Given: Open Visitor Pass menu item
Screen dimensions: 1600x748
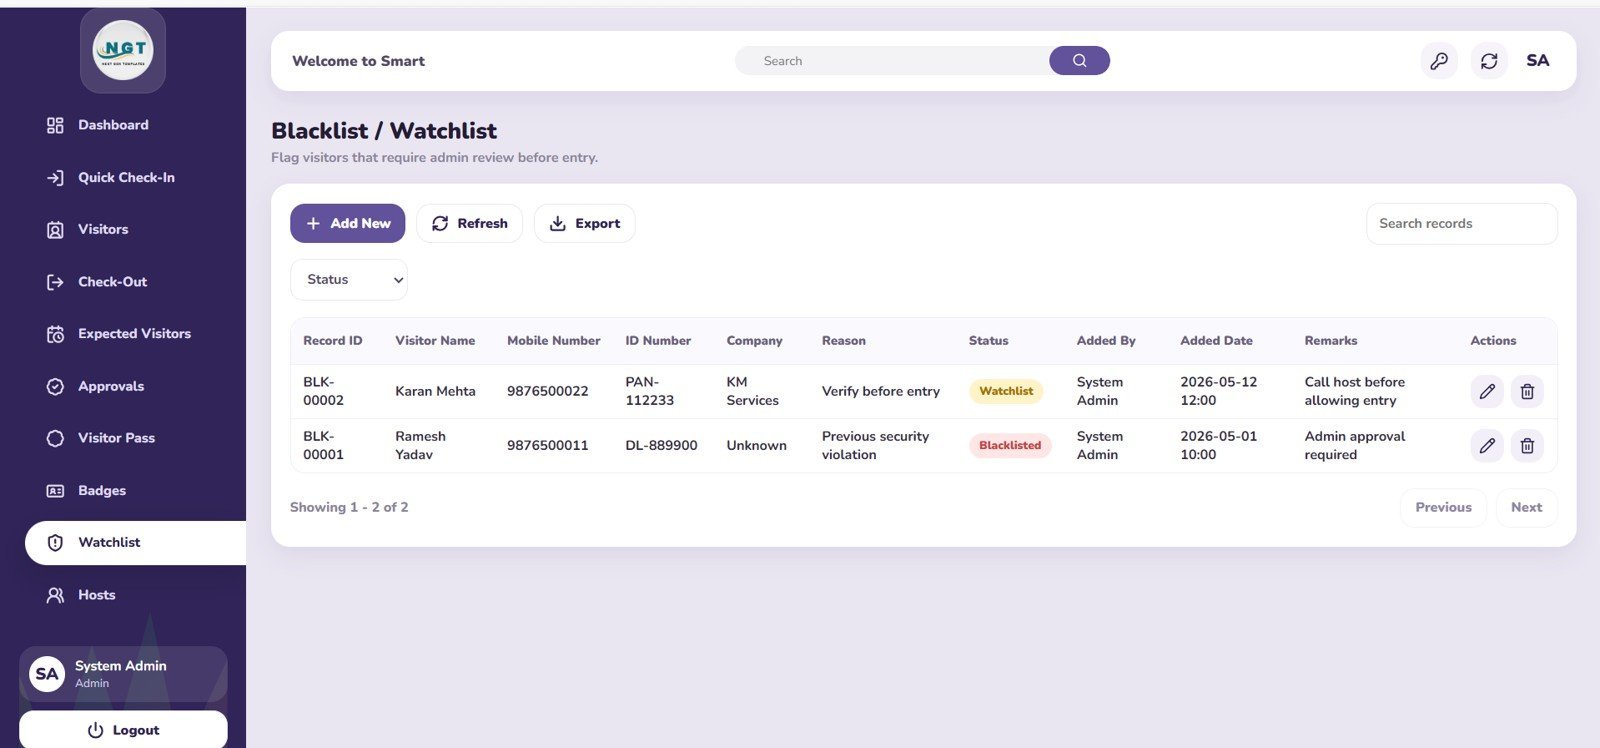Looking at the screenshot, I should tap(135, 438).
